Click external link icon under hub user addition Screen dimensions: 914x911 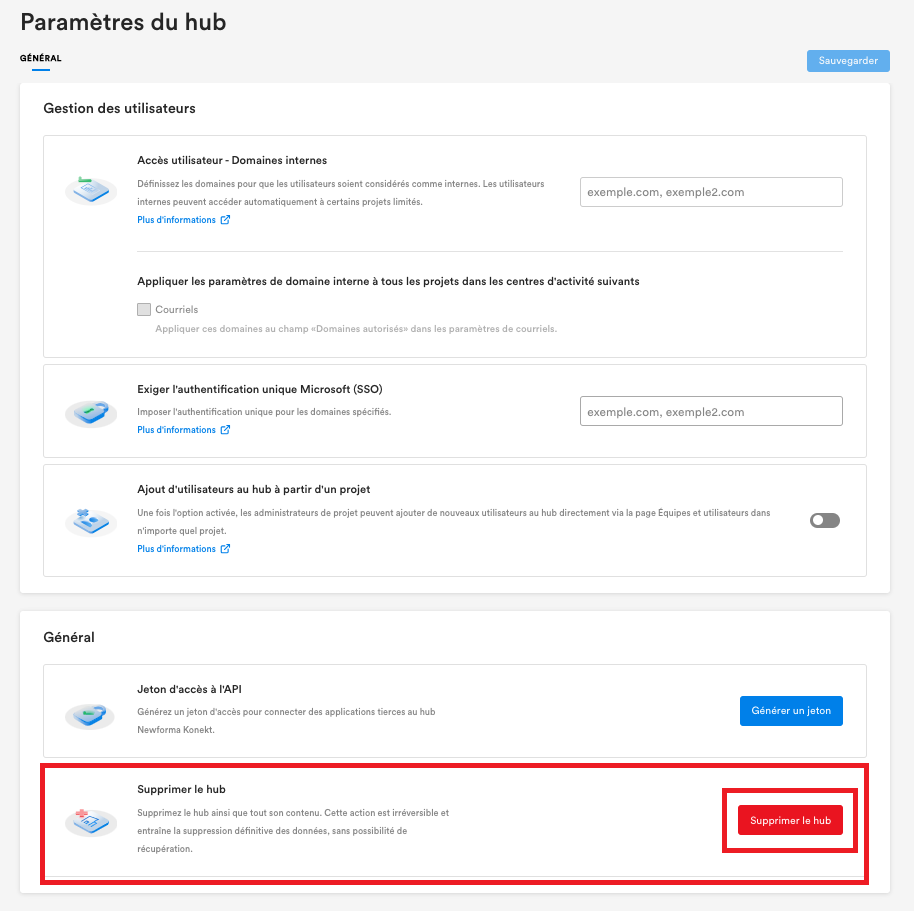click(225, 549)
